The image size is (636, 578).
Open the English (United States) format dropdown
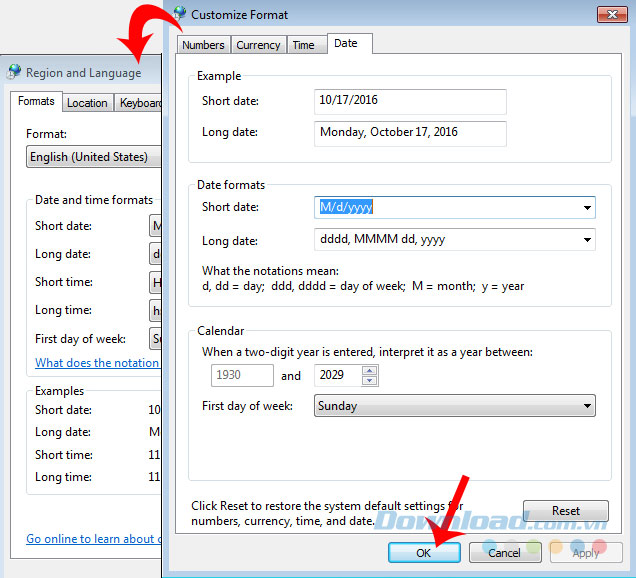(x=94, y=157)
